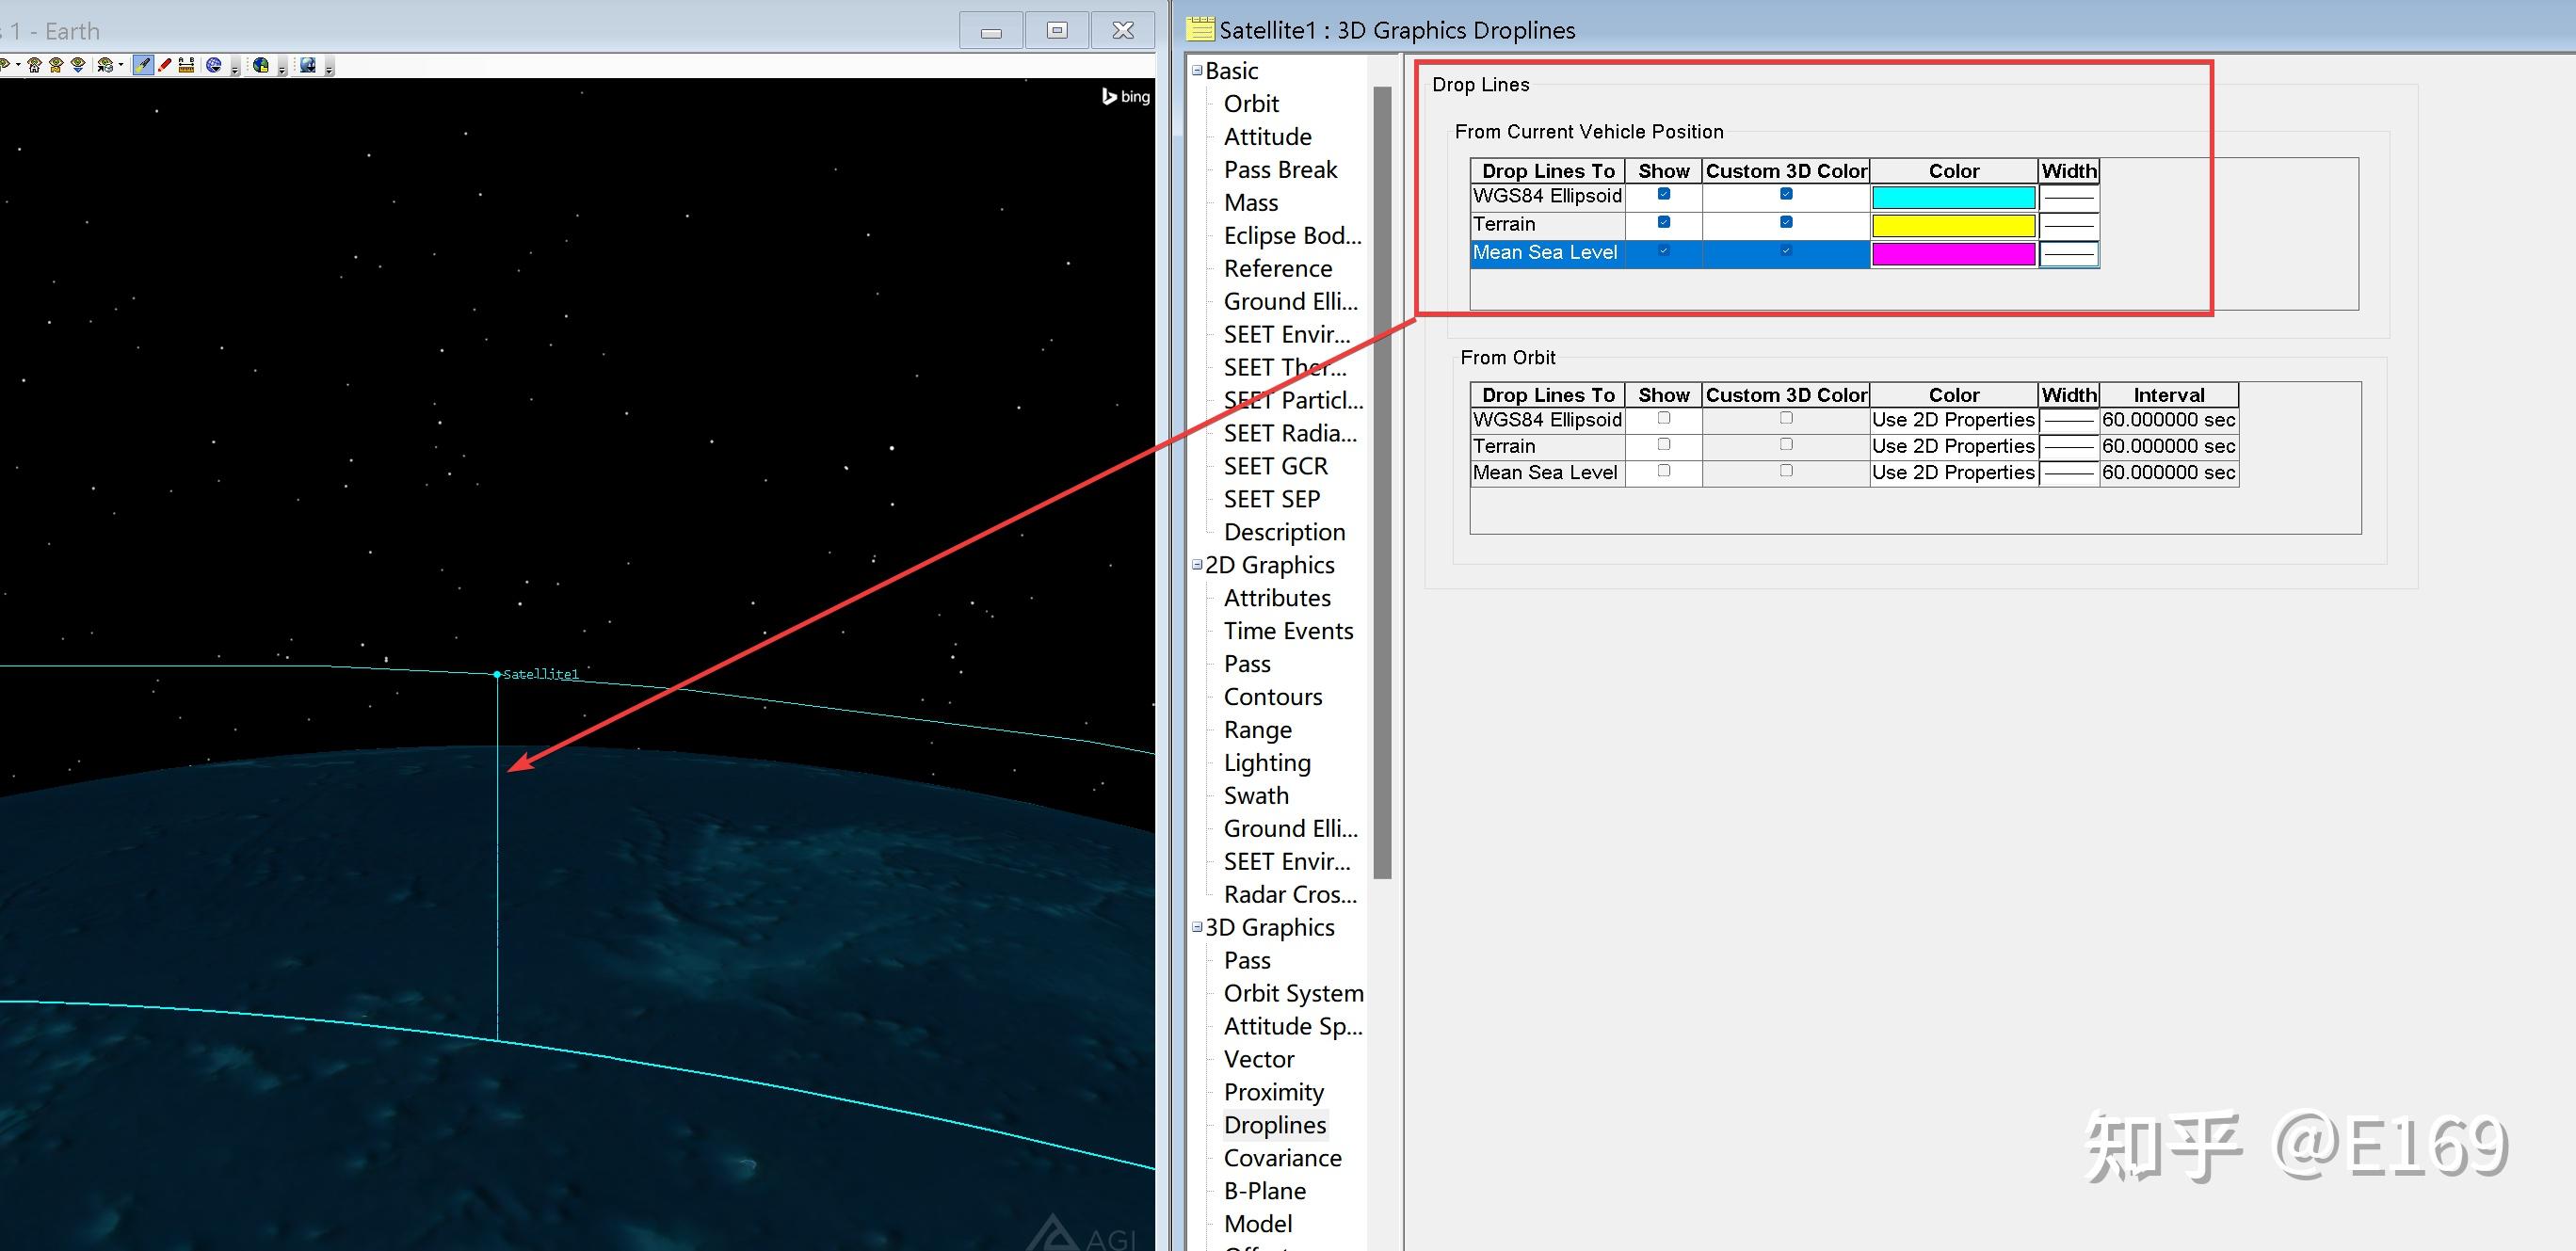The width and height of the screenshot is (2576, 1251).
Task: Collapse the 3D Graphics tree section
Action: point(1197,927)
